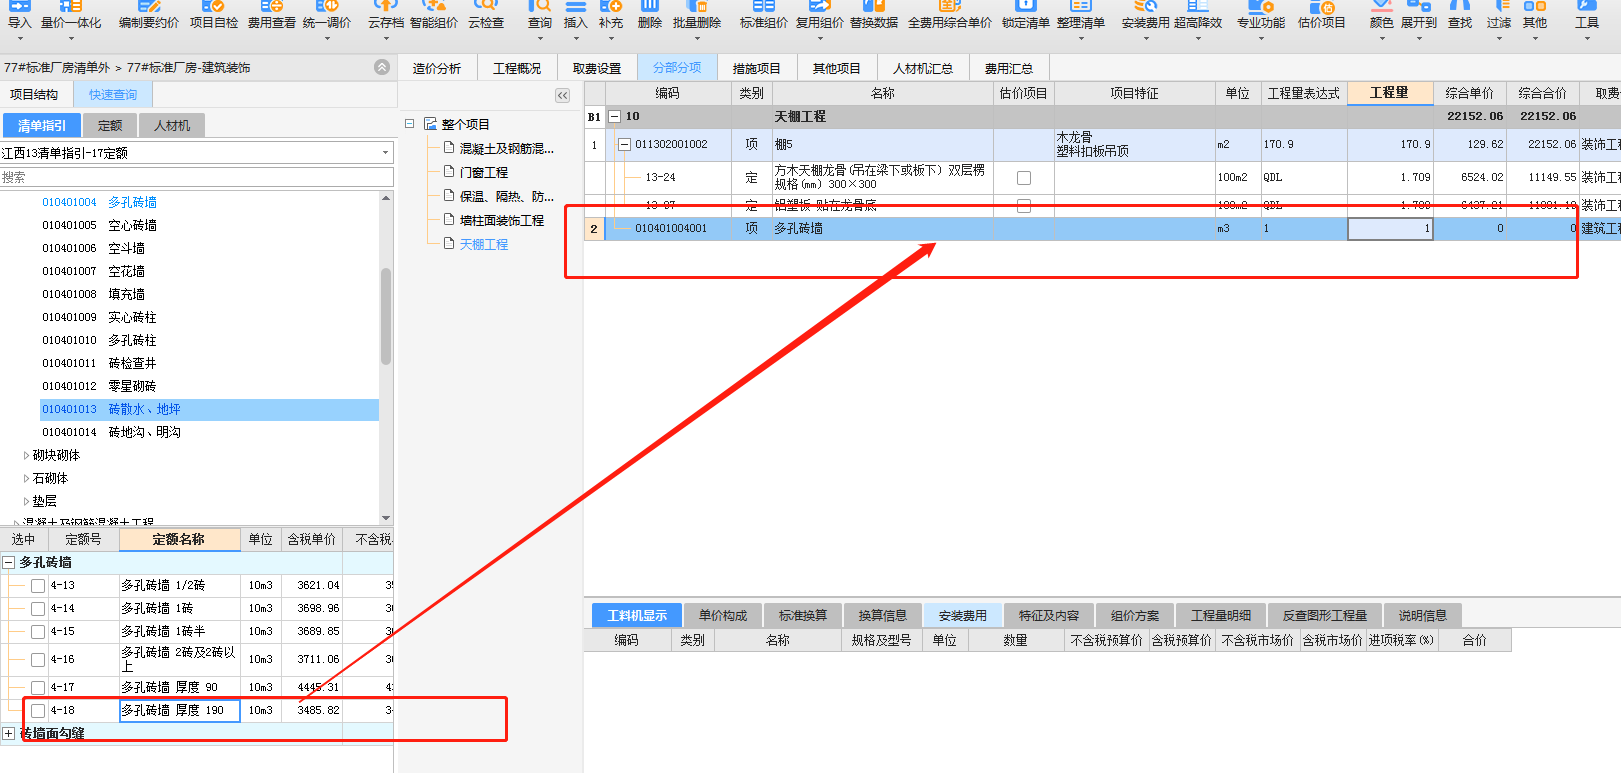This screenshot has height=773, width=1621.
Task: Switch to the 快速查询 tab
Action: click(x=113, y=95)
